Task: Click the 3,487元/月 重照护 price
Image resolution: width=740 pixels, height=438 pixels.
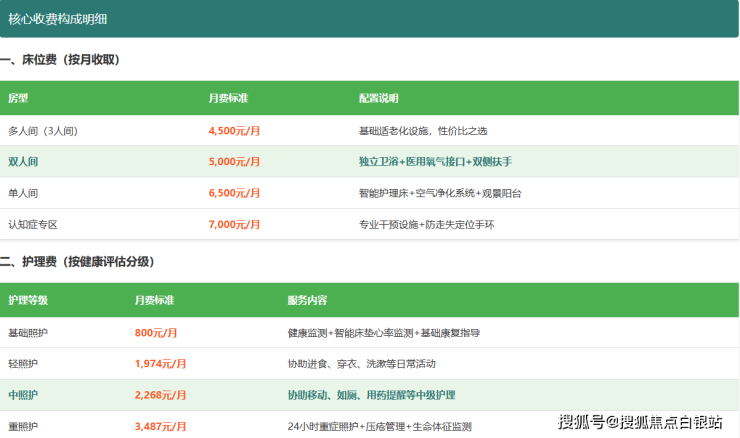Action: coord(160,427)
